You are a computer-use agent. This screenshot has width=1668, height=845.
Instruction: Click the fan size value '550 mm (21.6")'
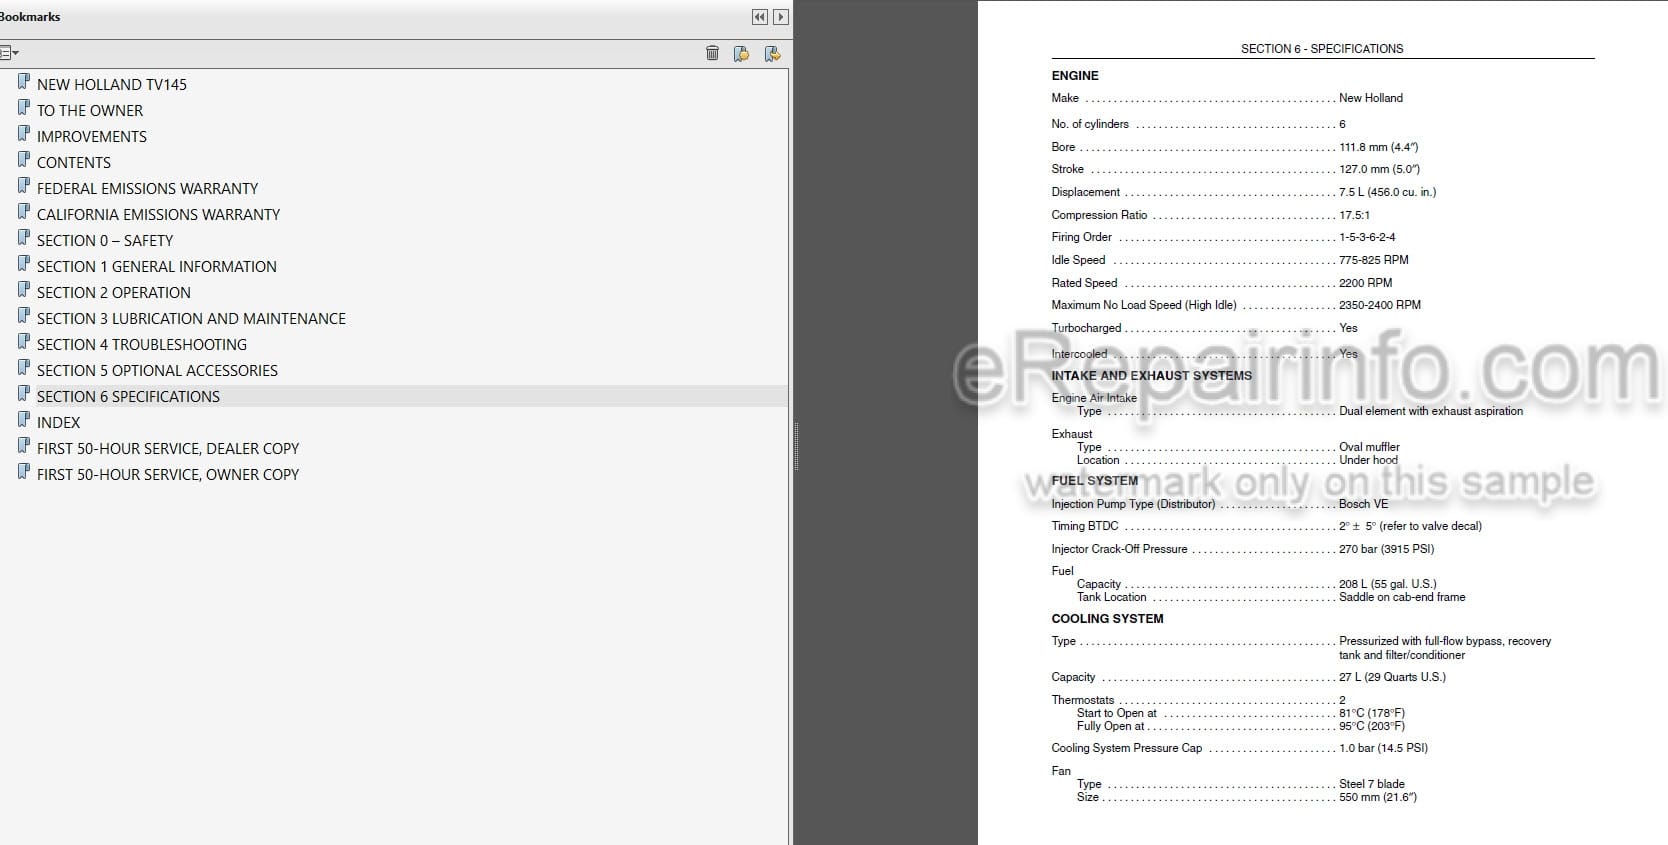click(1378, 797)
